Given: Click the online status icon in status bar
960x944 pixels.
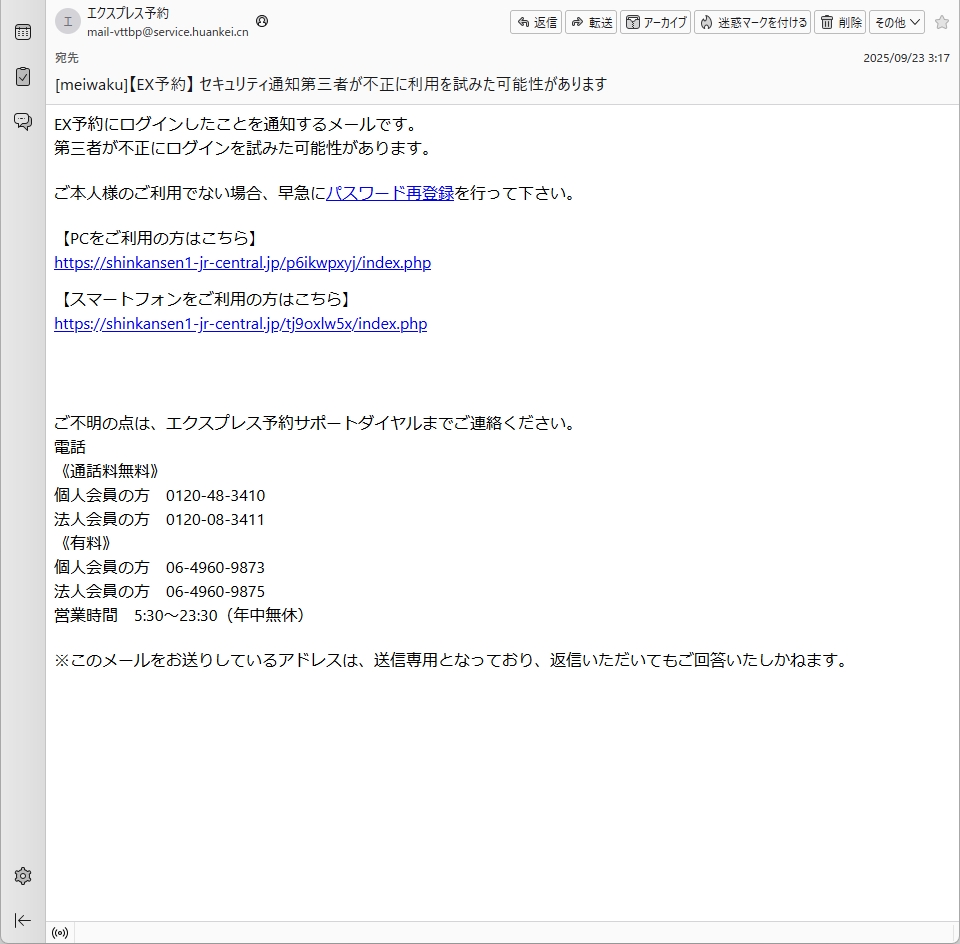Looking at the screenshot, I should click(60, 933).
